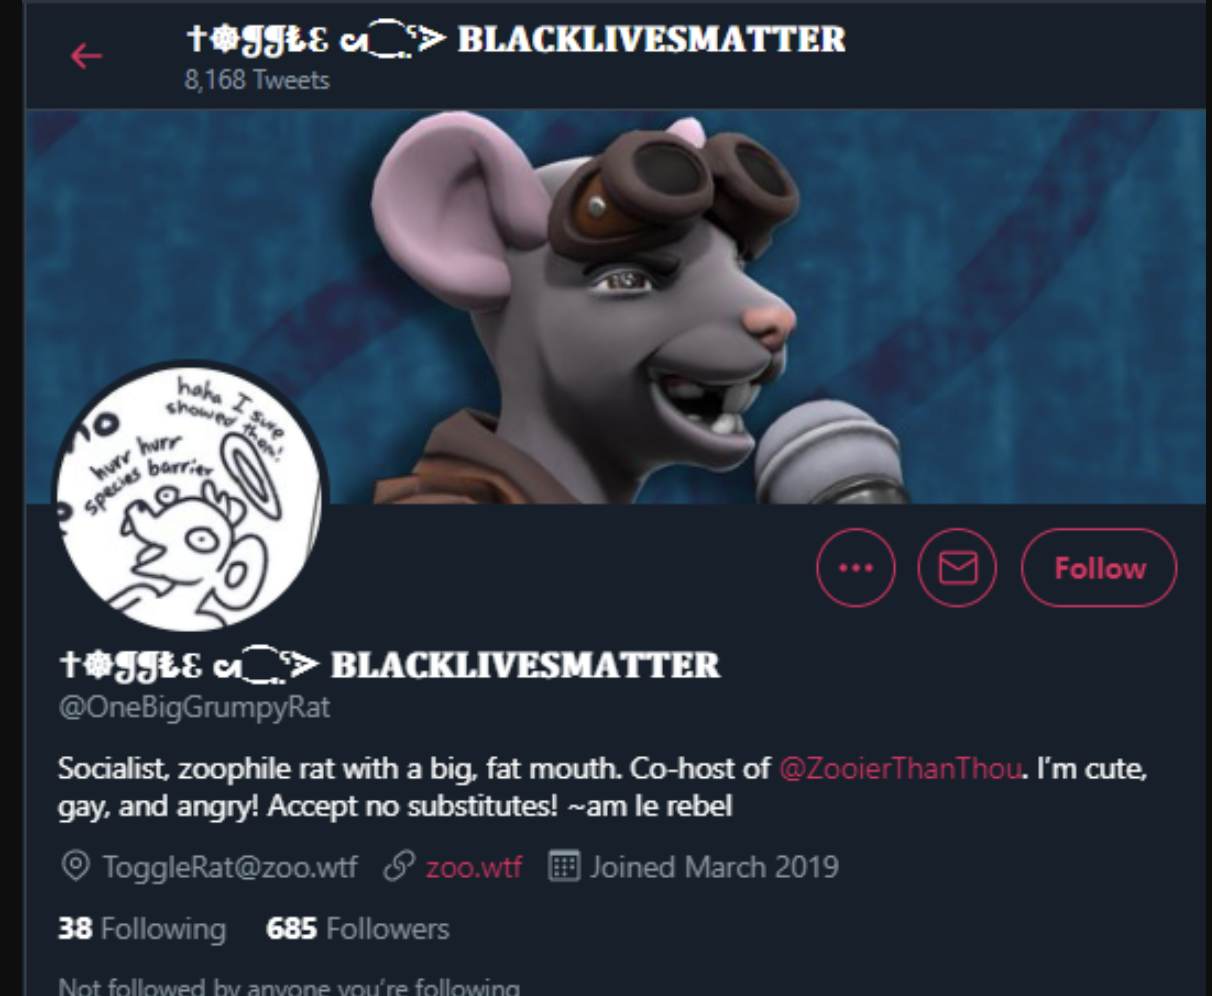
Task: Click the chain link icon beside zoo.wtf
Action: [399, 866]
